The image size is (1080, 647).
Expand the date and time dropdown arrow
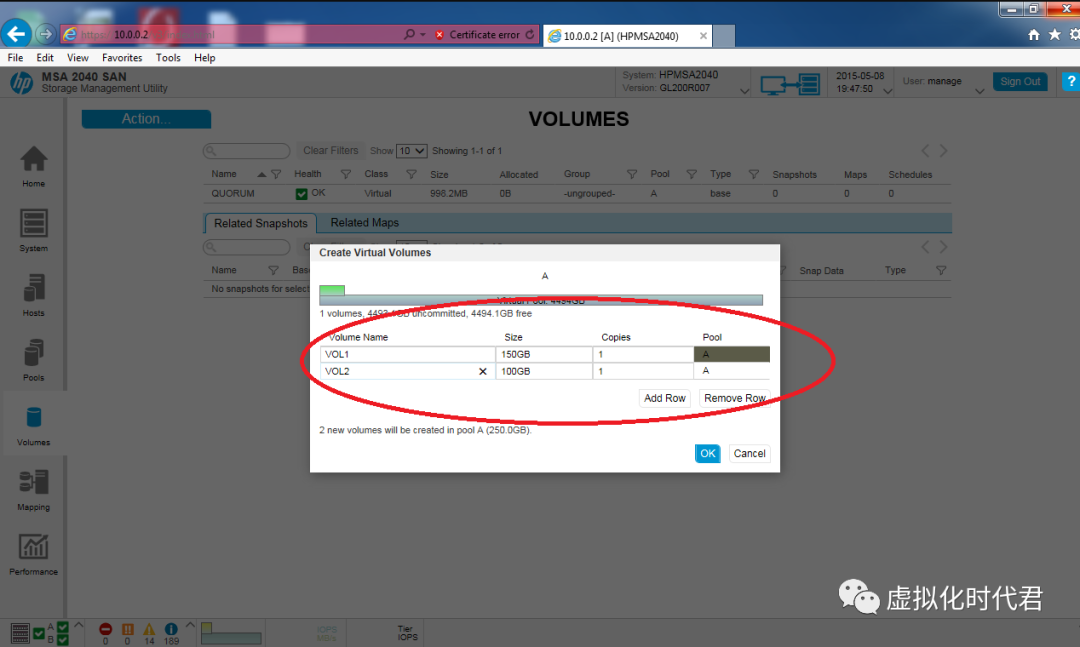[887, 91]
